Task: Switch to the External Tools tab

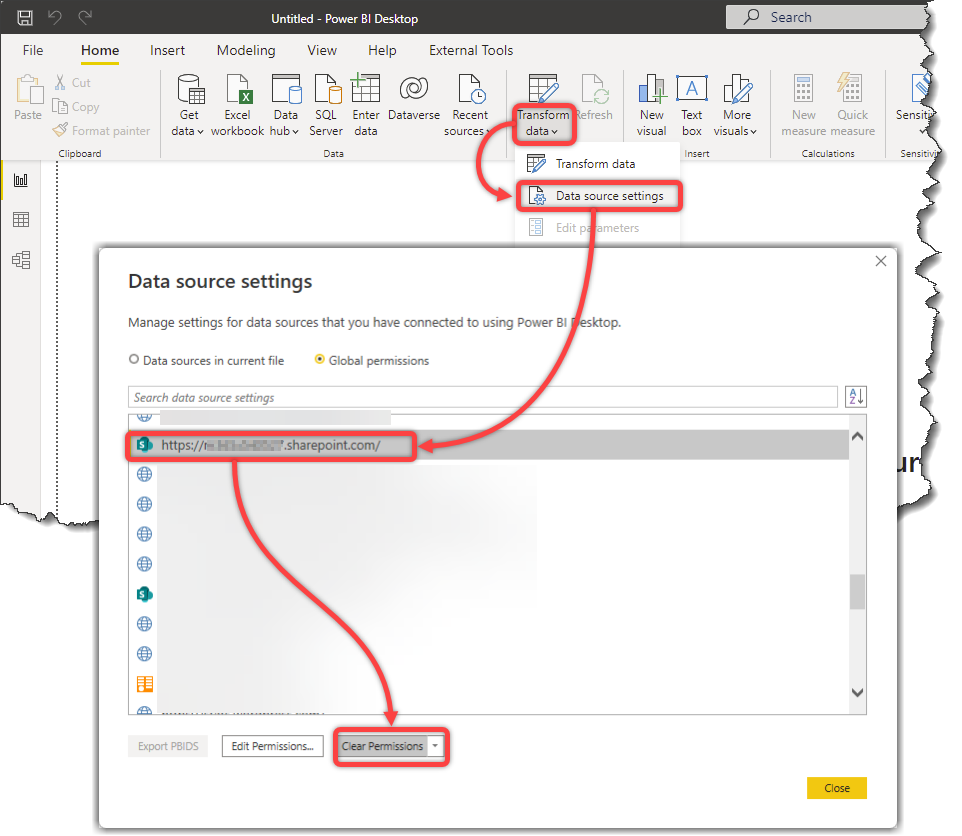Action: (x=471, y=50)
